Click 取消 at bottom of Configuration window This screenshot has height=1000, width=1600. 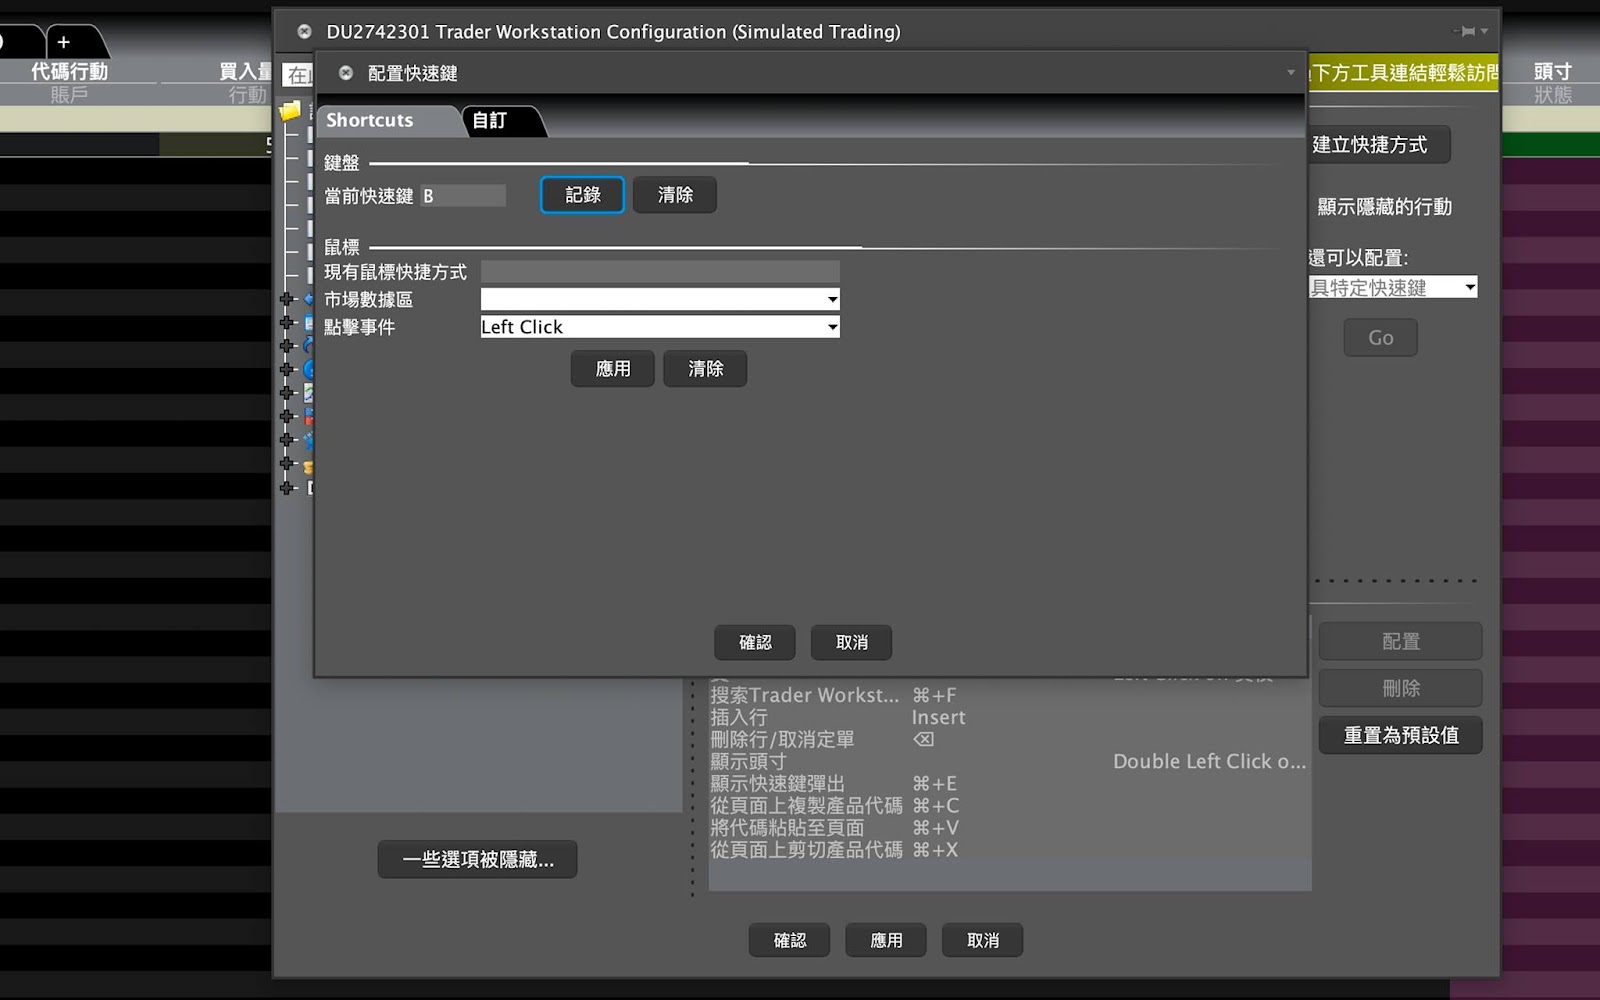click(982, 940)
